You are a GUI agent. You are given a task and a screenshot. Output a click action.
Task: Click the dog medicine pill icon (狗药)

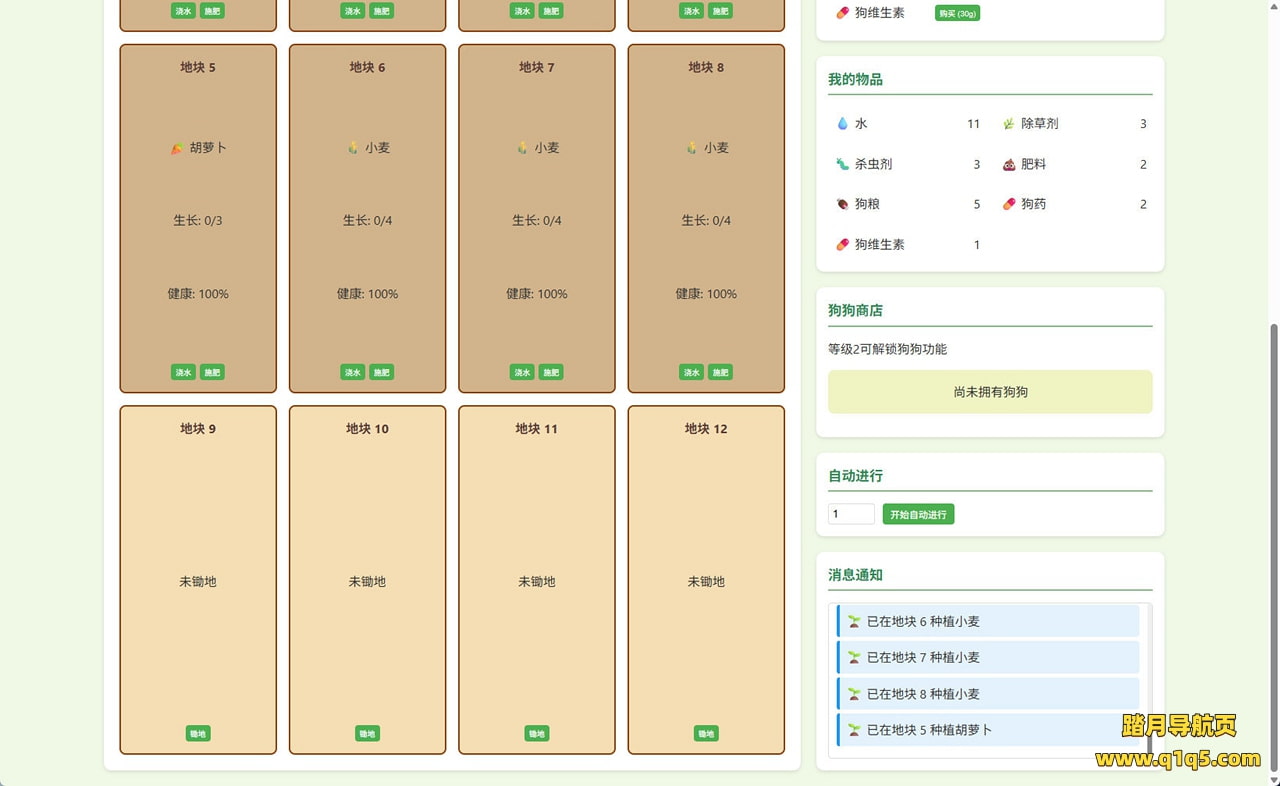point(1008,204)
